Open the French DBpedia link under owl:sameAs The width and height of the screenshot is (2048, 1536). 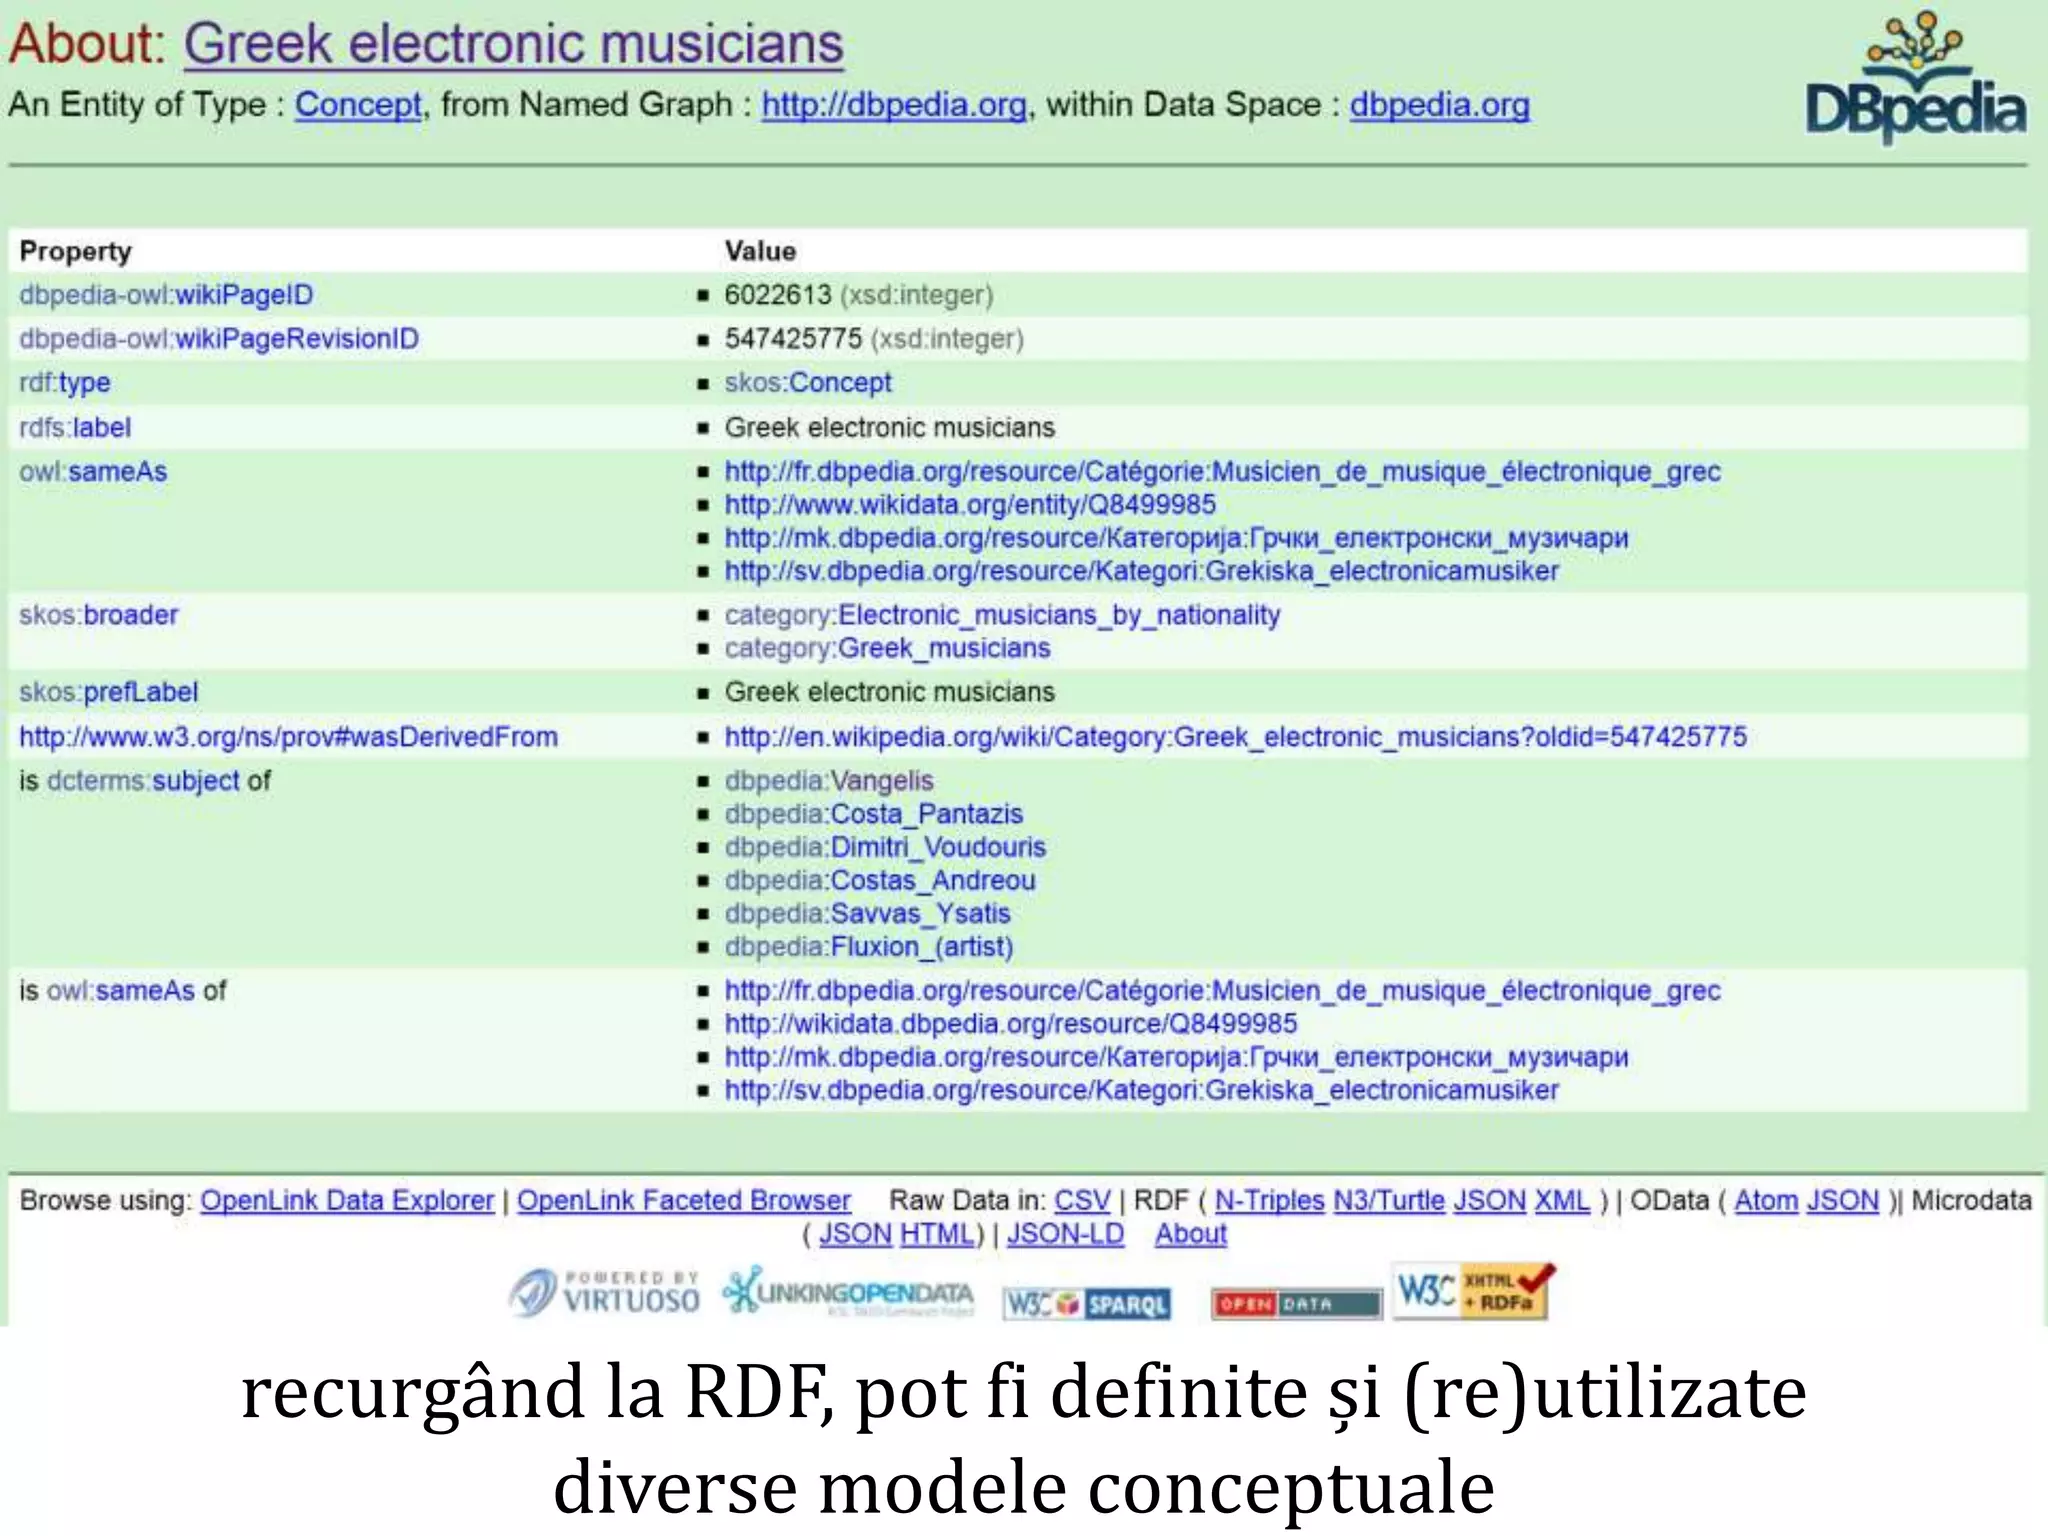tap(1223, 472)
